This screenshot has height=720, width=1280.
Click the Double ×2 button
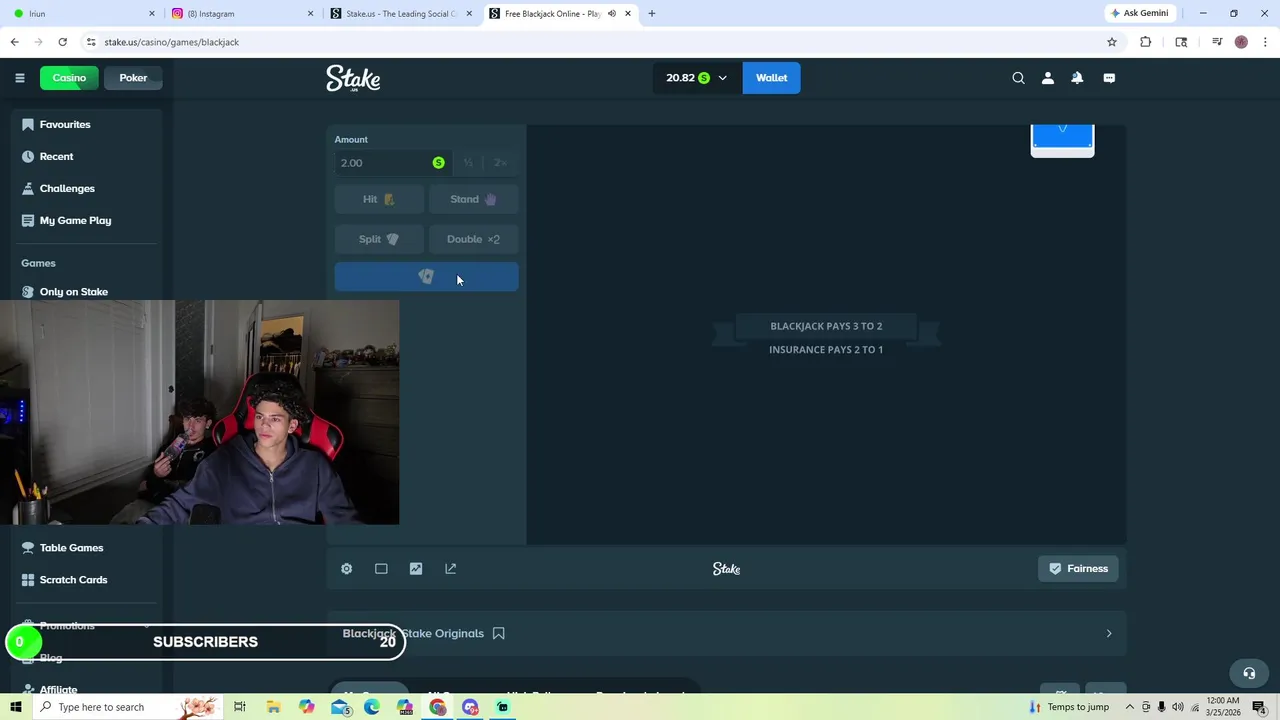pyautogui.click(x=473, y=239)
